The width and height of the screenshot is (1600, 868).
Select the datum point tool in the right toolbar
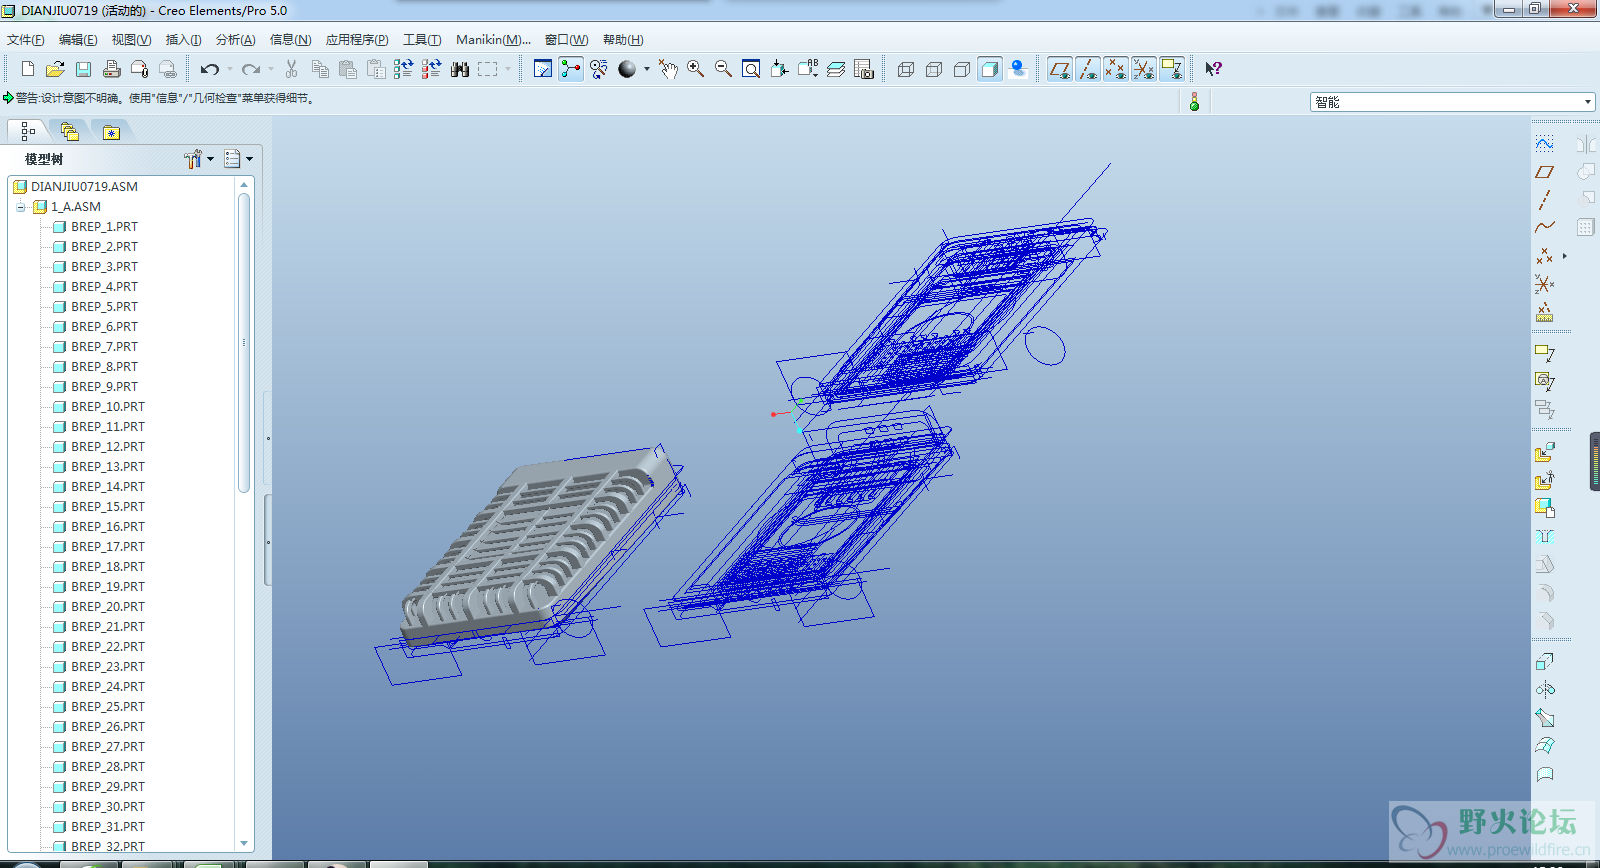(x=1545, y=256)
